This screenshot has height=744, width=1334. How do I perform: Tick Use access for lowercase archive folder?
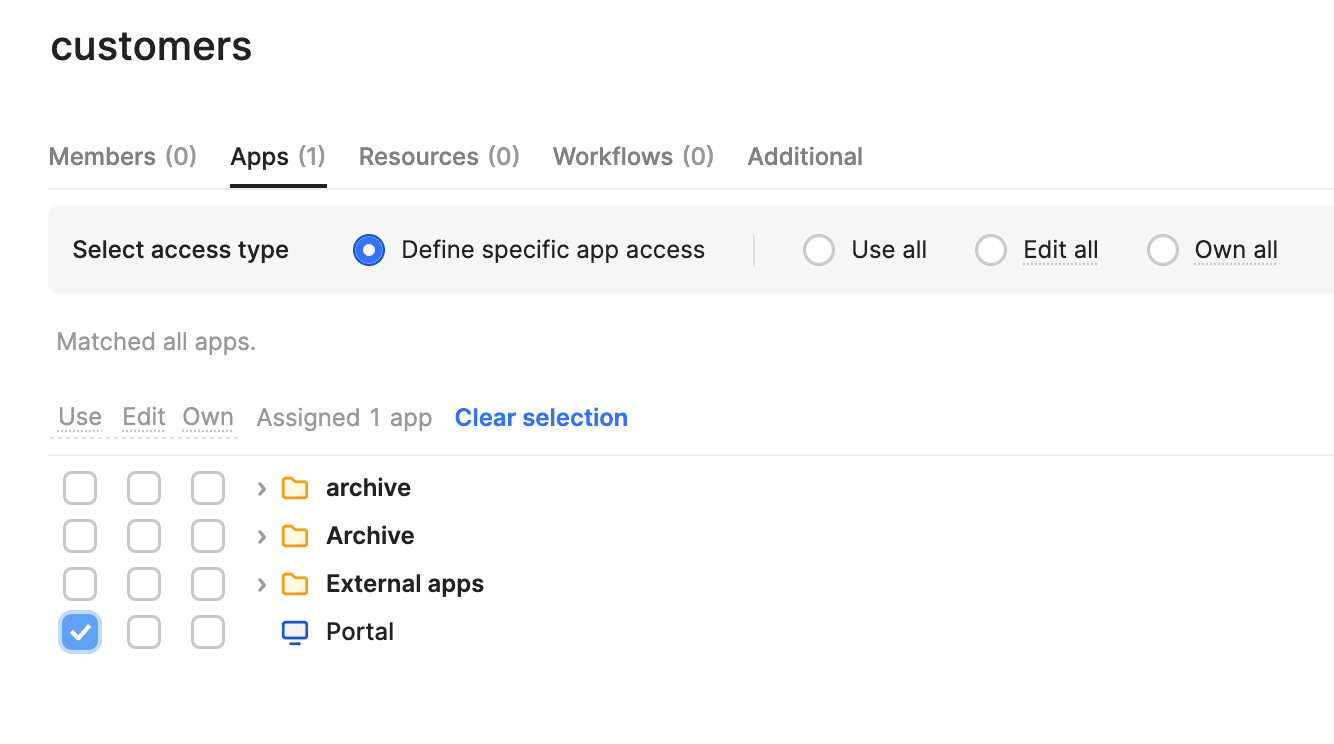[x=80, y=488]
